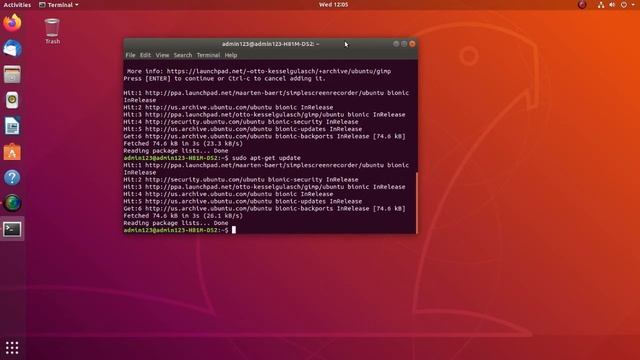Expand the system menu arrow
The width and height of the screenshot is (640, 360).
[633, 5]
